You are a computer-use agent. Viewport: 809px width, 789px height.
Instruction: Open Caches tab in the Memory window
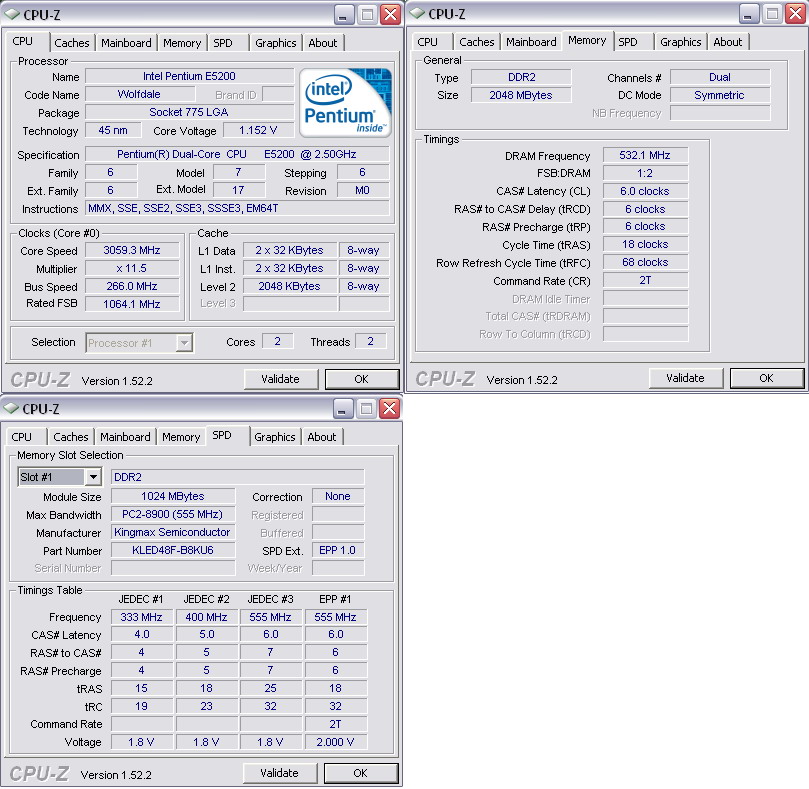coord(477,42)
